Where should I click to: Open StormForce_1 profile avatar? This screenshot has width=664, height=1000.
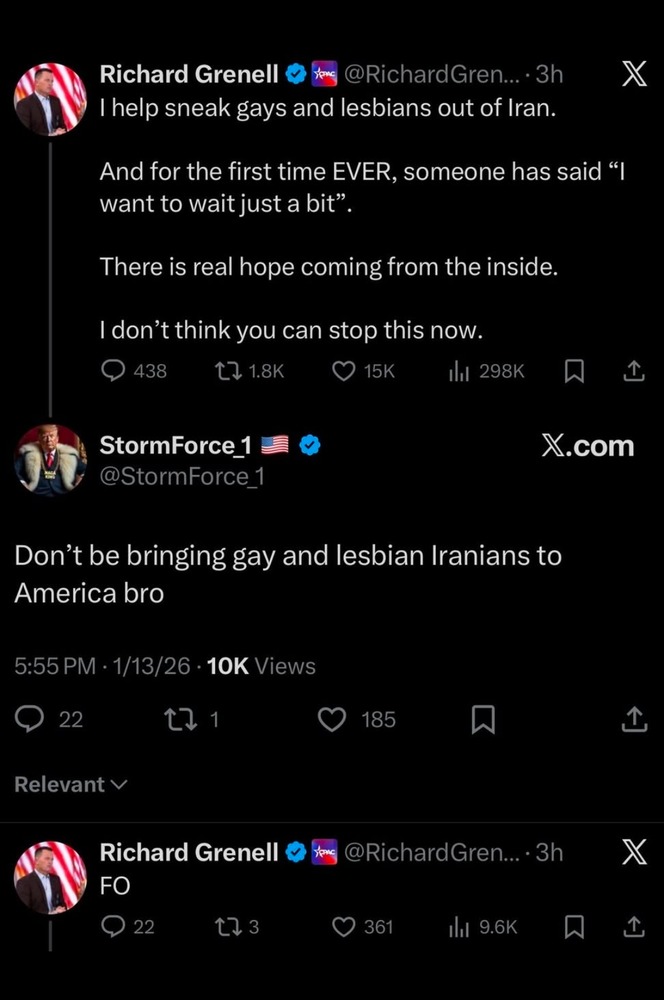point(50,460)
